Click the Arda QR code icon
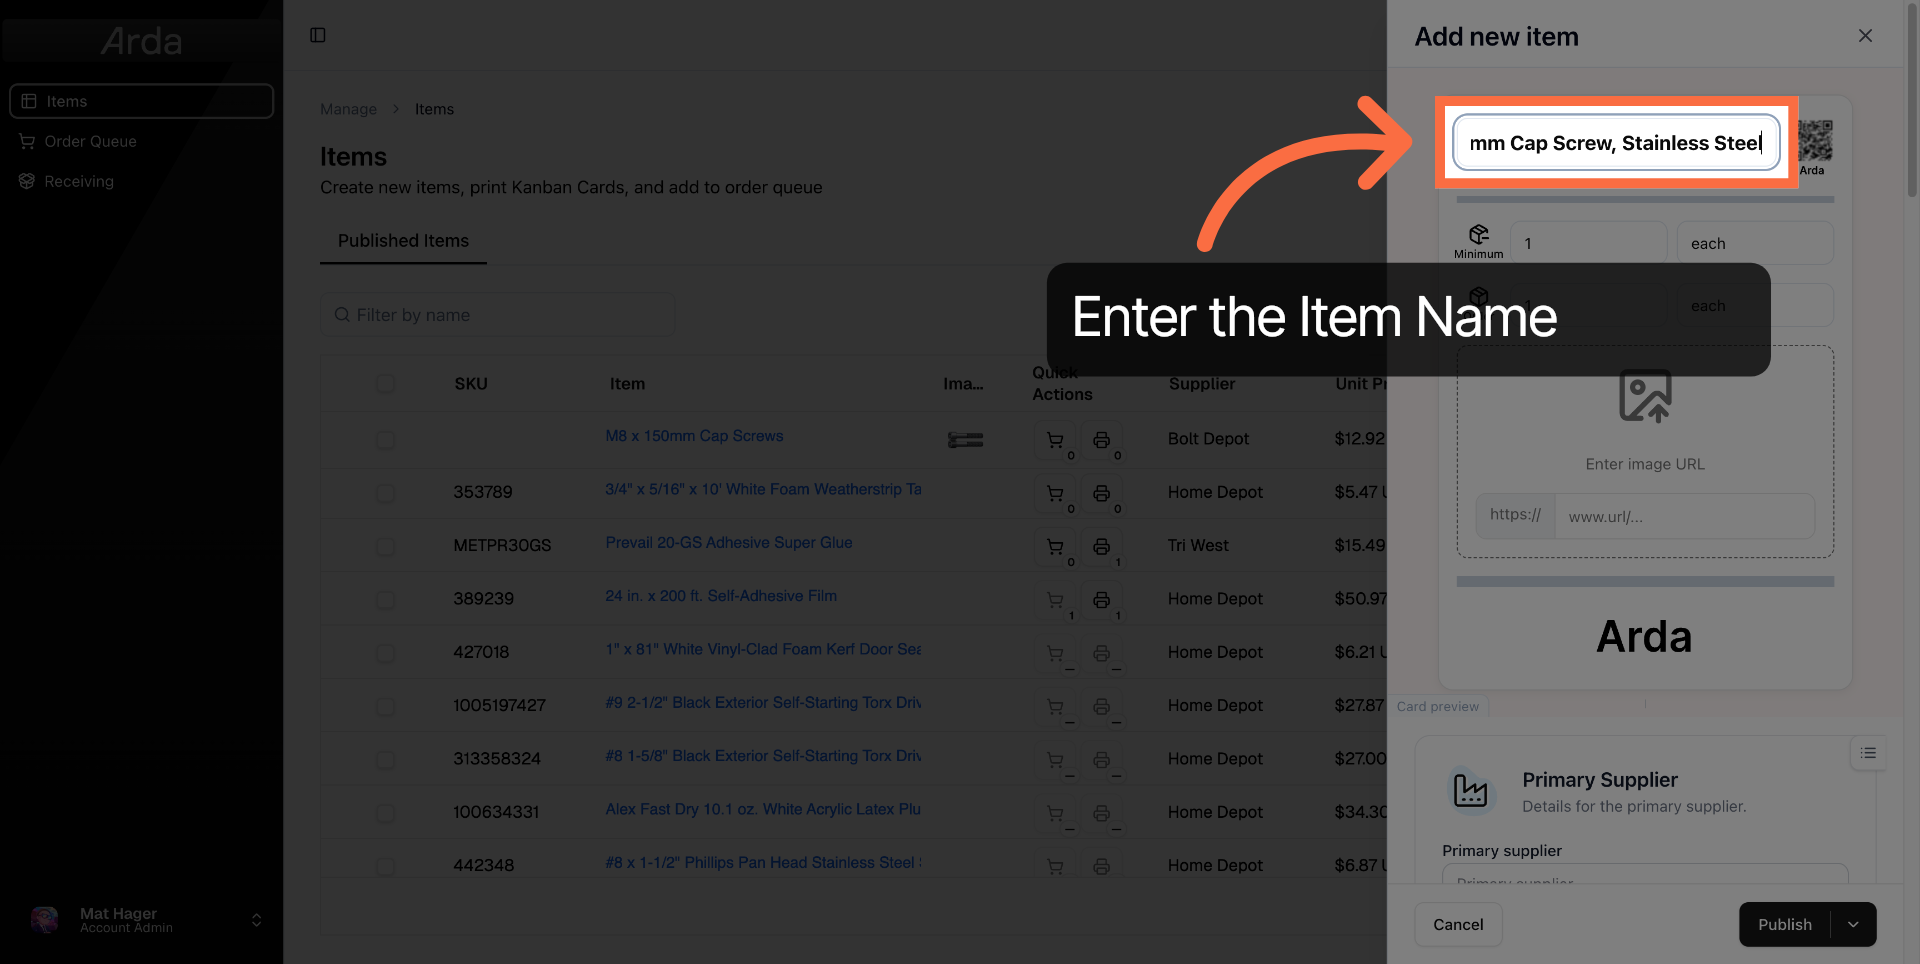 pos(1813,142)
